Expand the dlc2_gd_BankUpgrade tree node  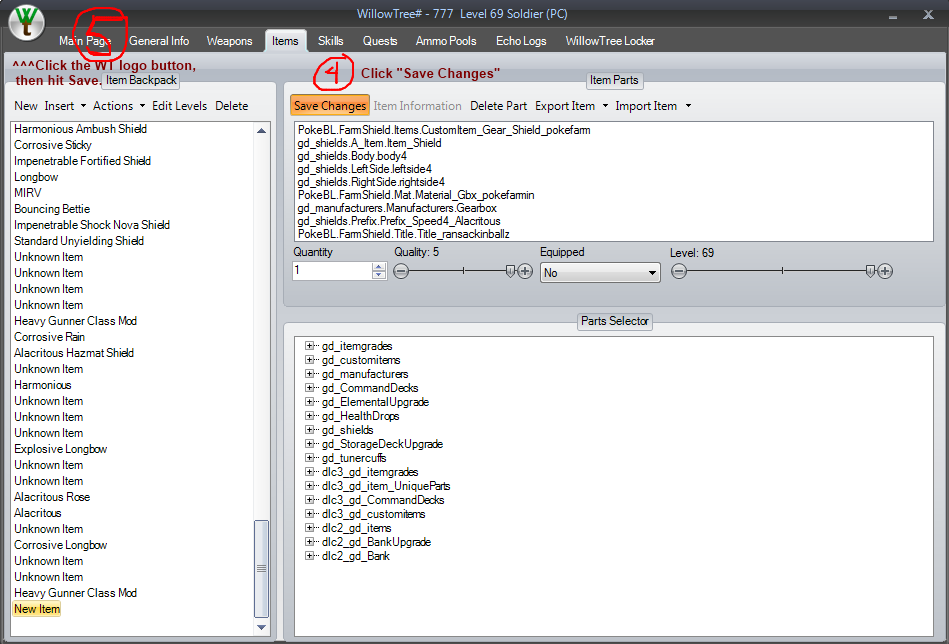(x=309, y=541)
